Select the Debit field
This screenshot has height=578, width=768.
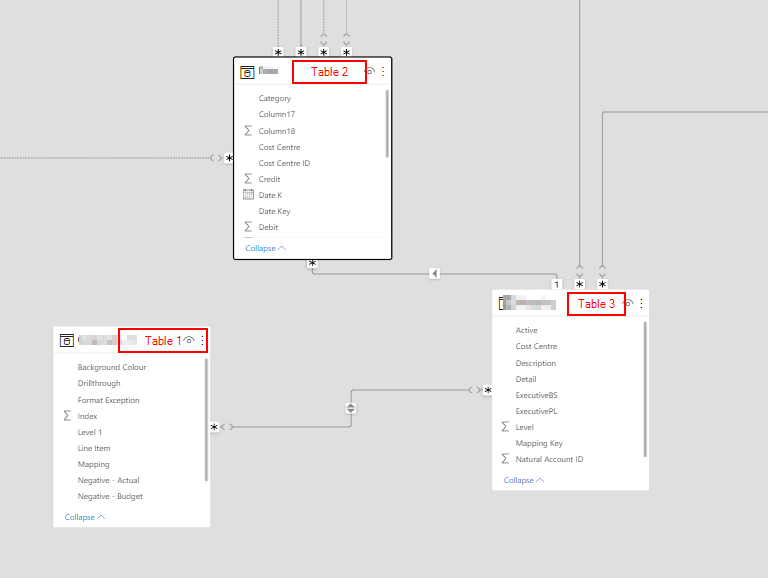pyautogui.click(x=268, y=227)
